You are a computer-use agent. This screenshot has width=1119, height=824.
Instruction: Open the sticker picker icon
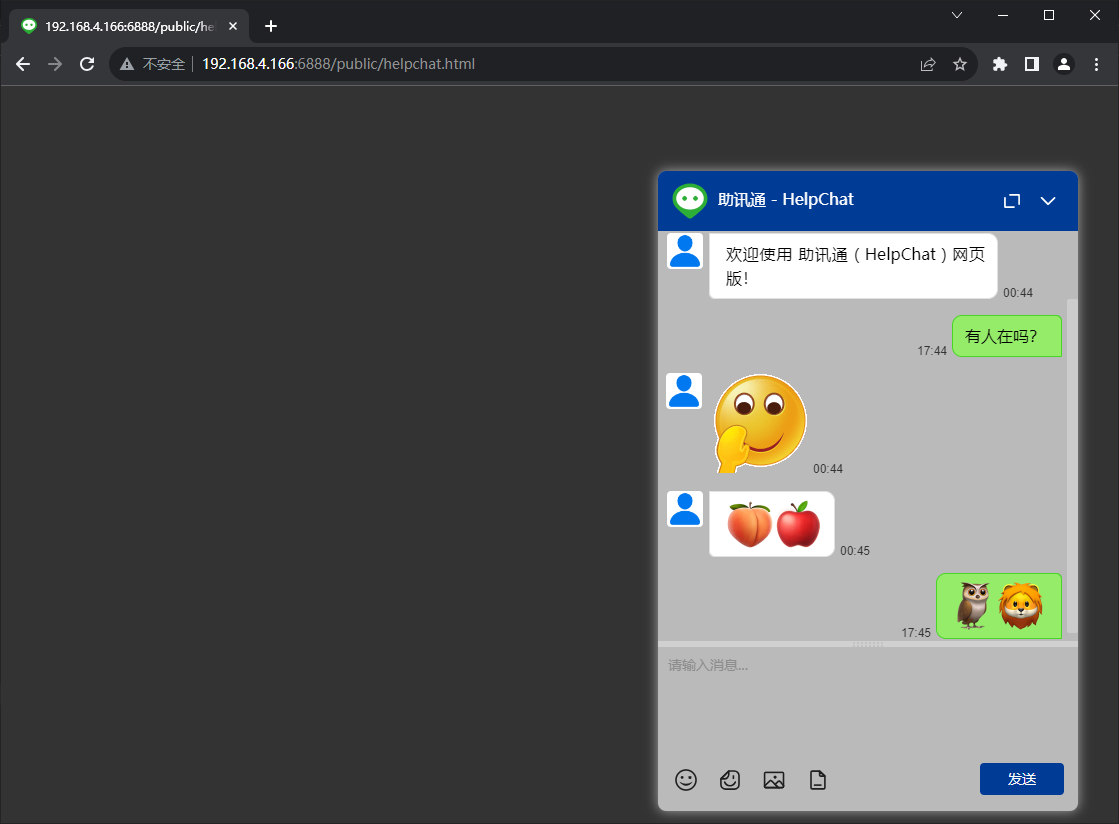[730, 780]
